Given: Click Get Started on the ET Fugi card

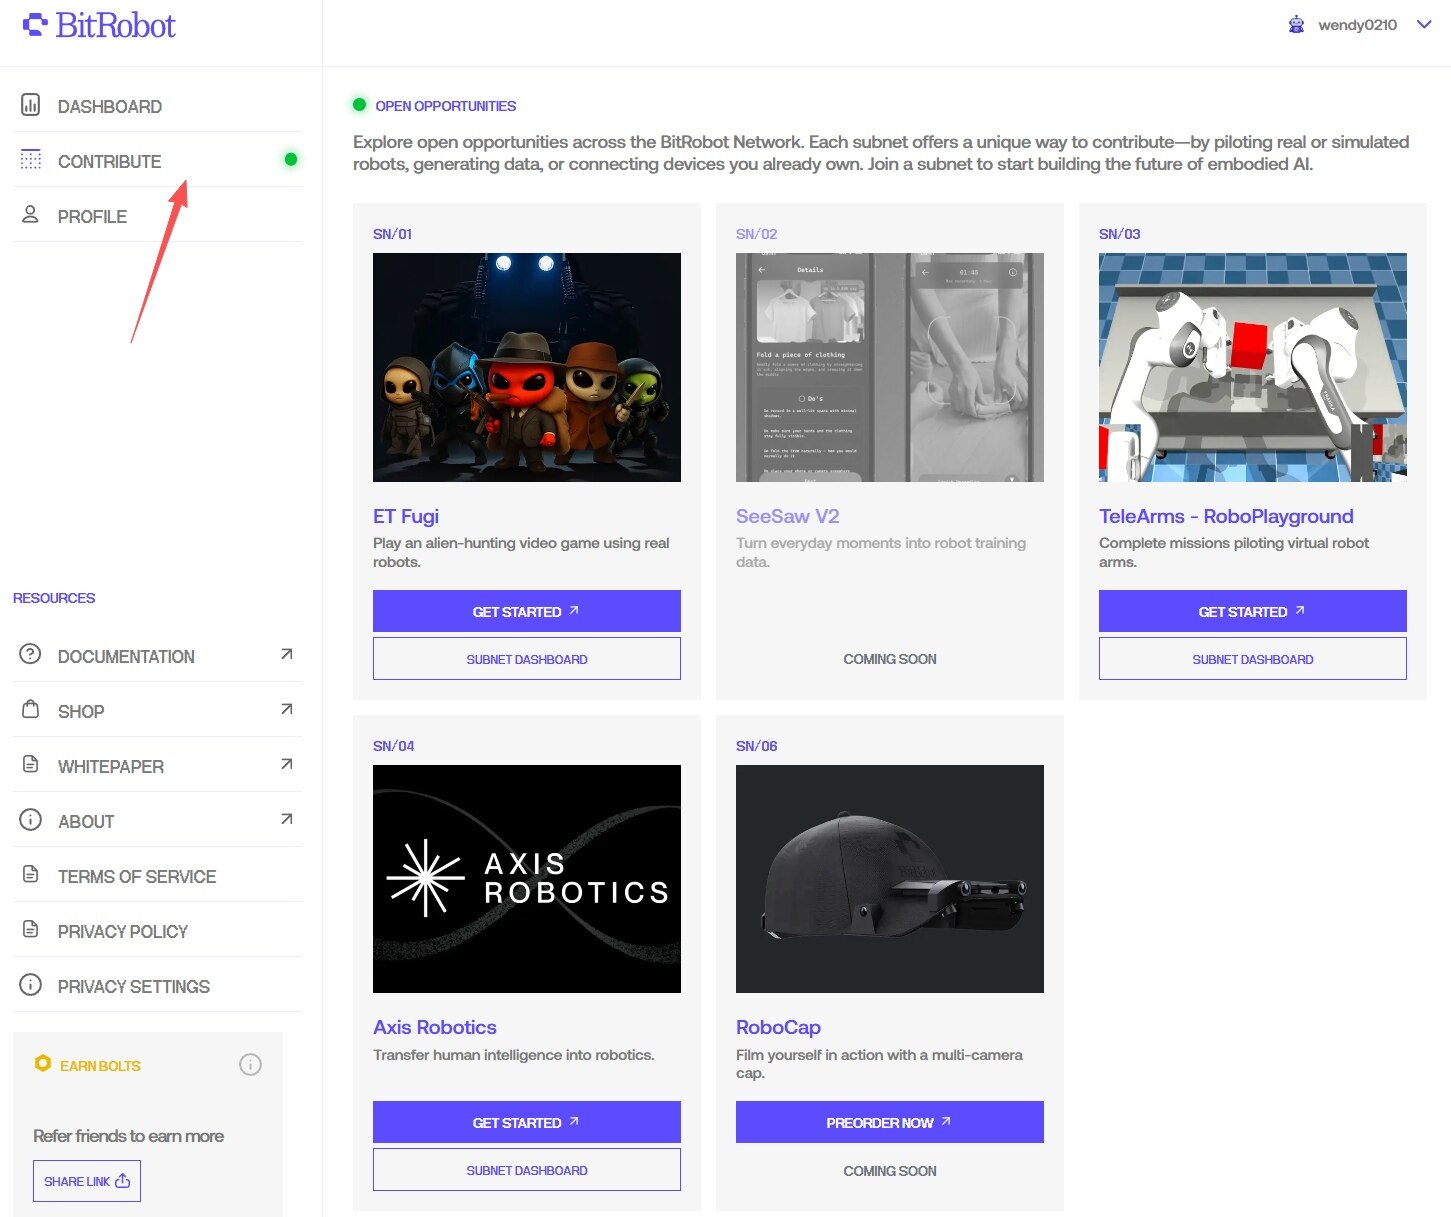Looking at the screenshot, I should coord(527,611).
